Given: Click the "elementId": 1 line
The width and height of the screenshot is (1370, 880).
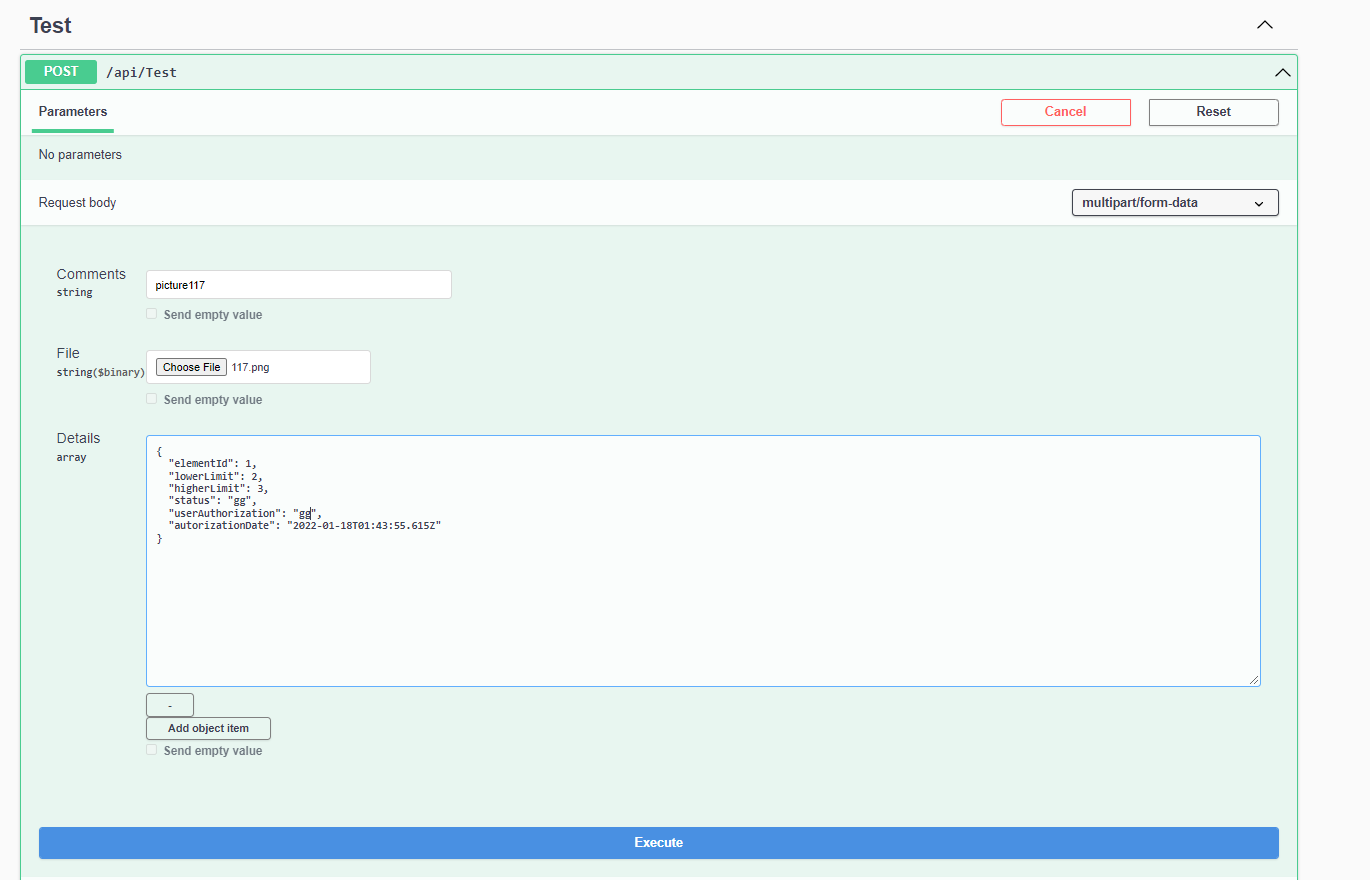Looking at the screenshot, I should tap(212, 464).
